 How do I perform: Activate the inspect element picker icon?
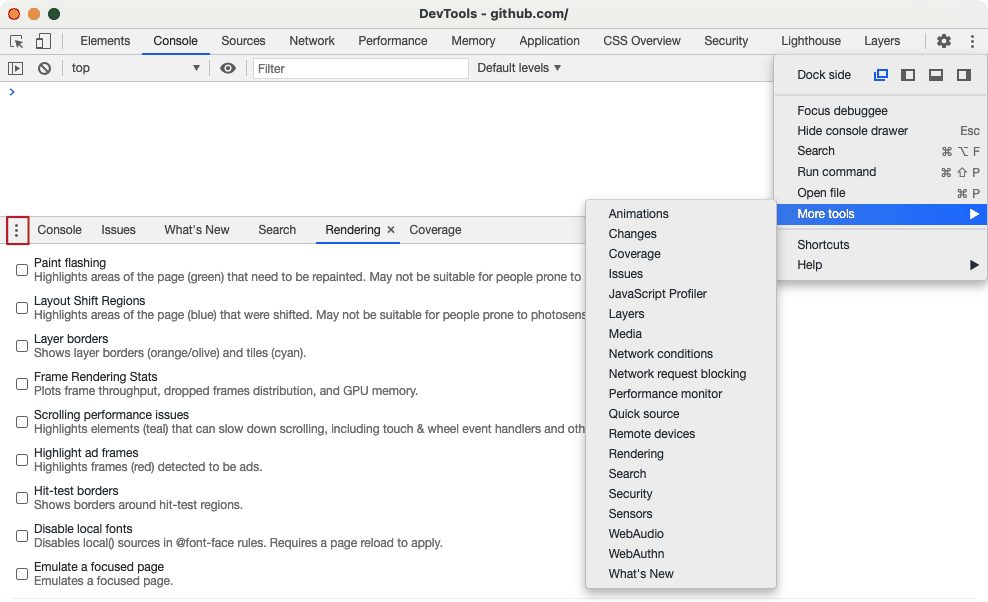pos(17,42)
